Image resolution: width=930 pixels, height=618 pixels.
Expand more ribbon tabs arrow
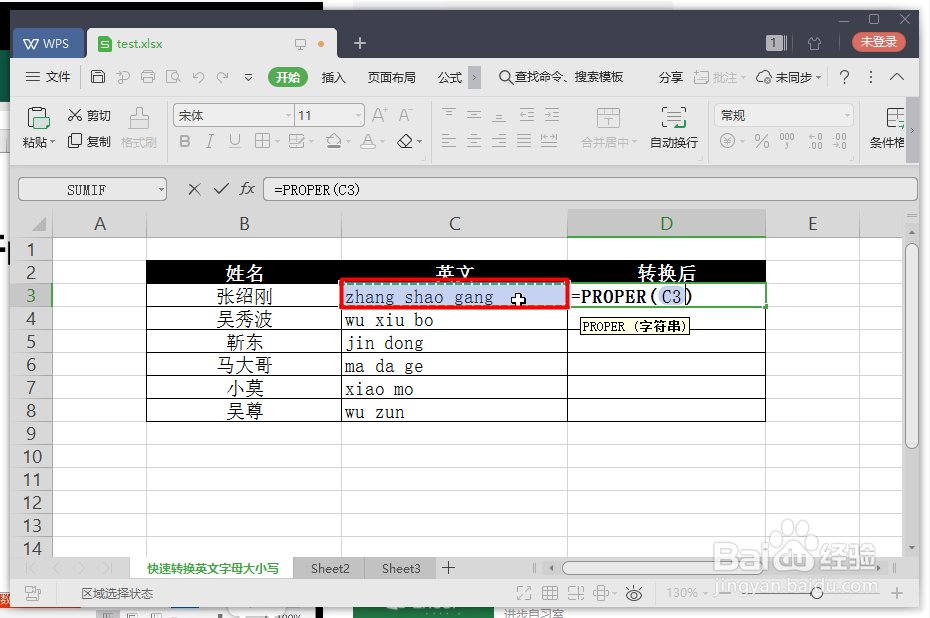click(x=474, y=77)
